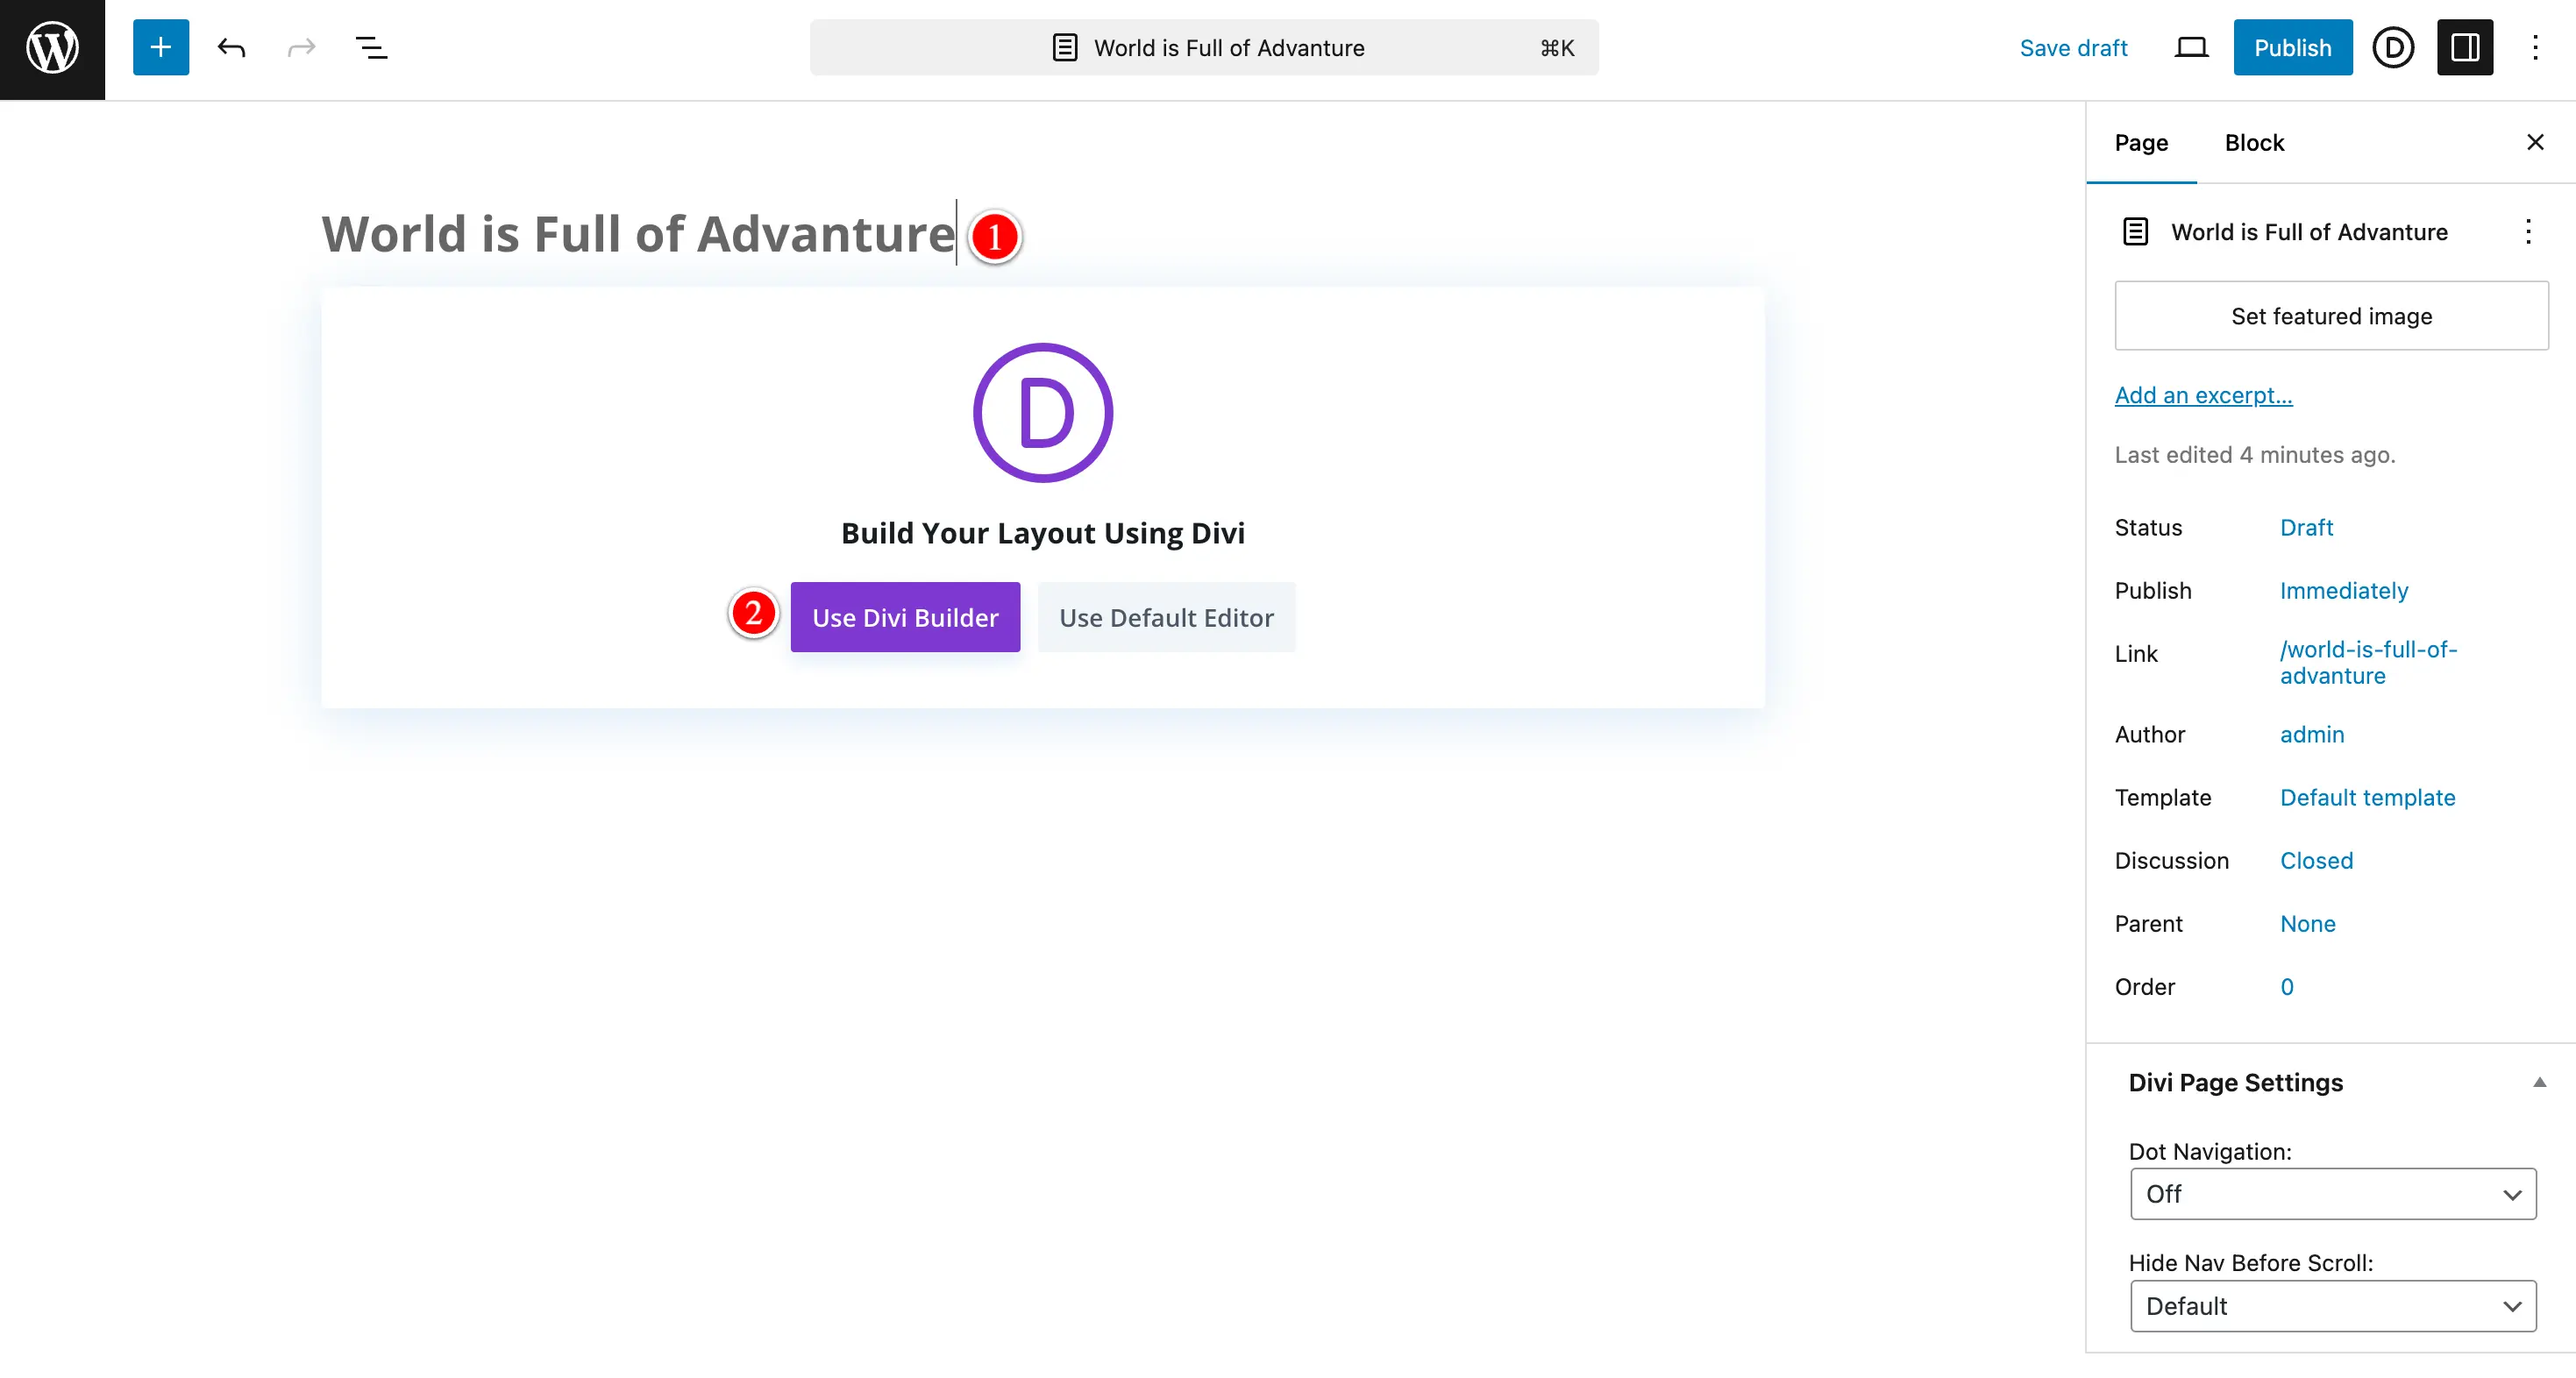Image resolution: width=2576 pixels, height=1378 pixels.
Task: Click the WordPress logo icon
Action: coord(51,47)
